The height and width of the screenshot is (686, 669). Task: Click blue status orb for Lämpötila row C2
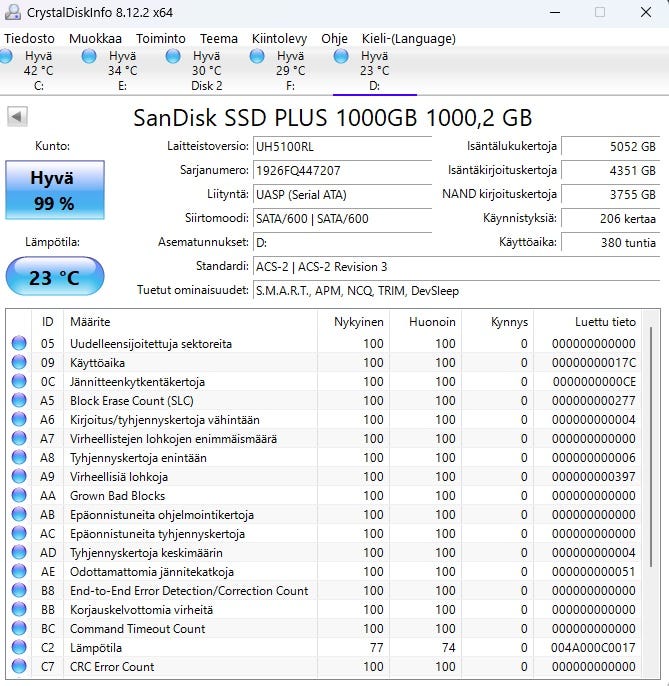20,648
